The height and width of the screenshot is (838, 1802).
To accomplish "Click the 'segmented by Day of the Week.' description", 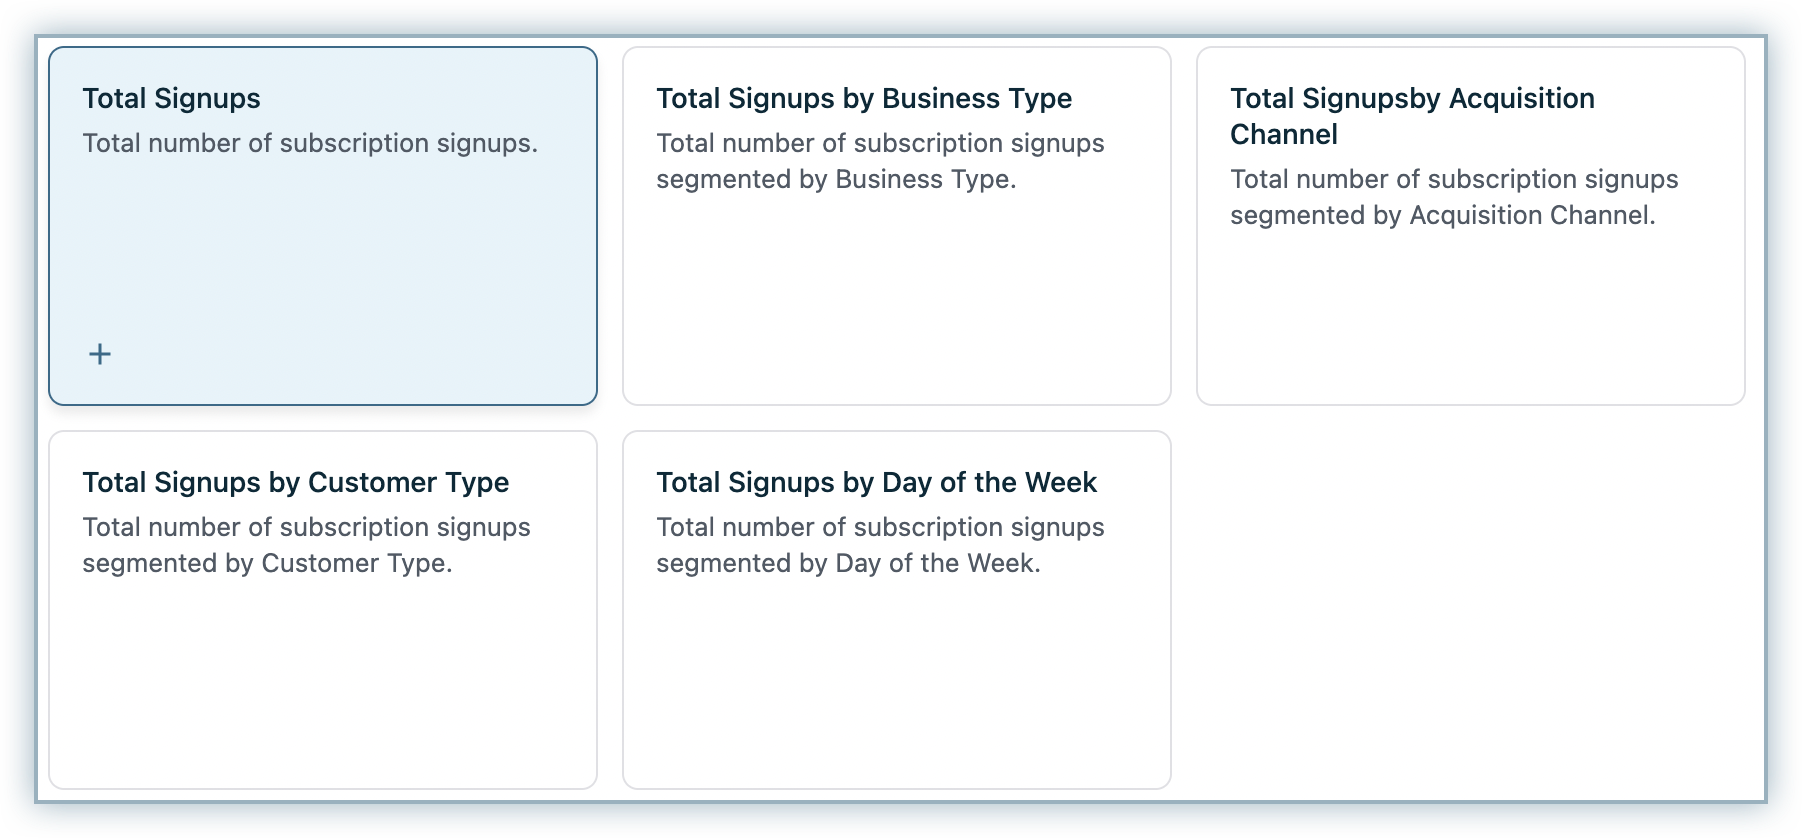I will tap(848, 563).
